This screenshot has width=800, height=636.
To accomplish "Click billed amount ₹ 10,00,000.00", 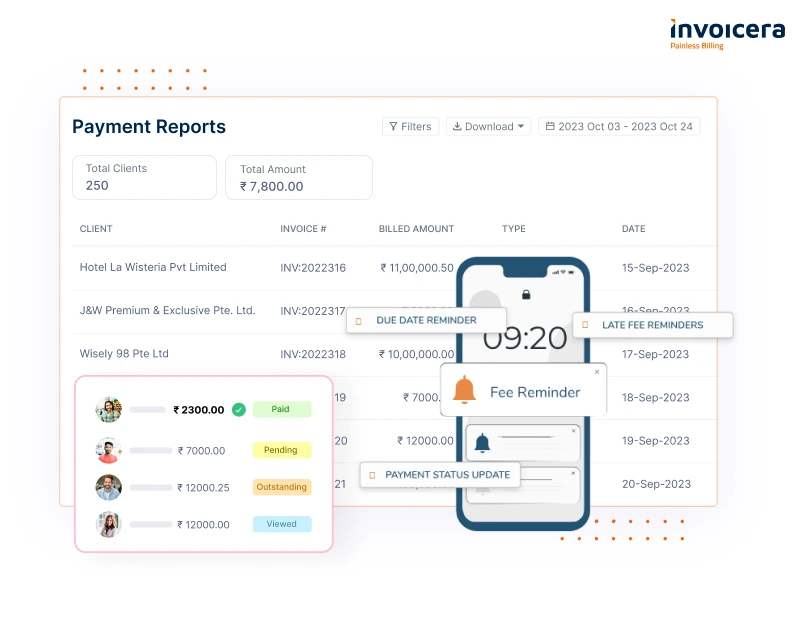I will (416, 354).
